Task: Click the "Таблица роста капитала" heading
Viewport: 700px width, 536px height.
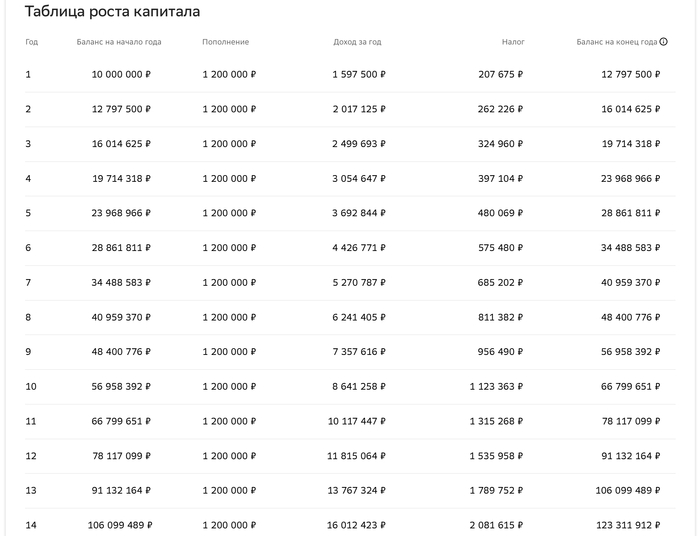Action: 112,12
